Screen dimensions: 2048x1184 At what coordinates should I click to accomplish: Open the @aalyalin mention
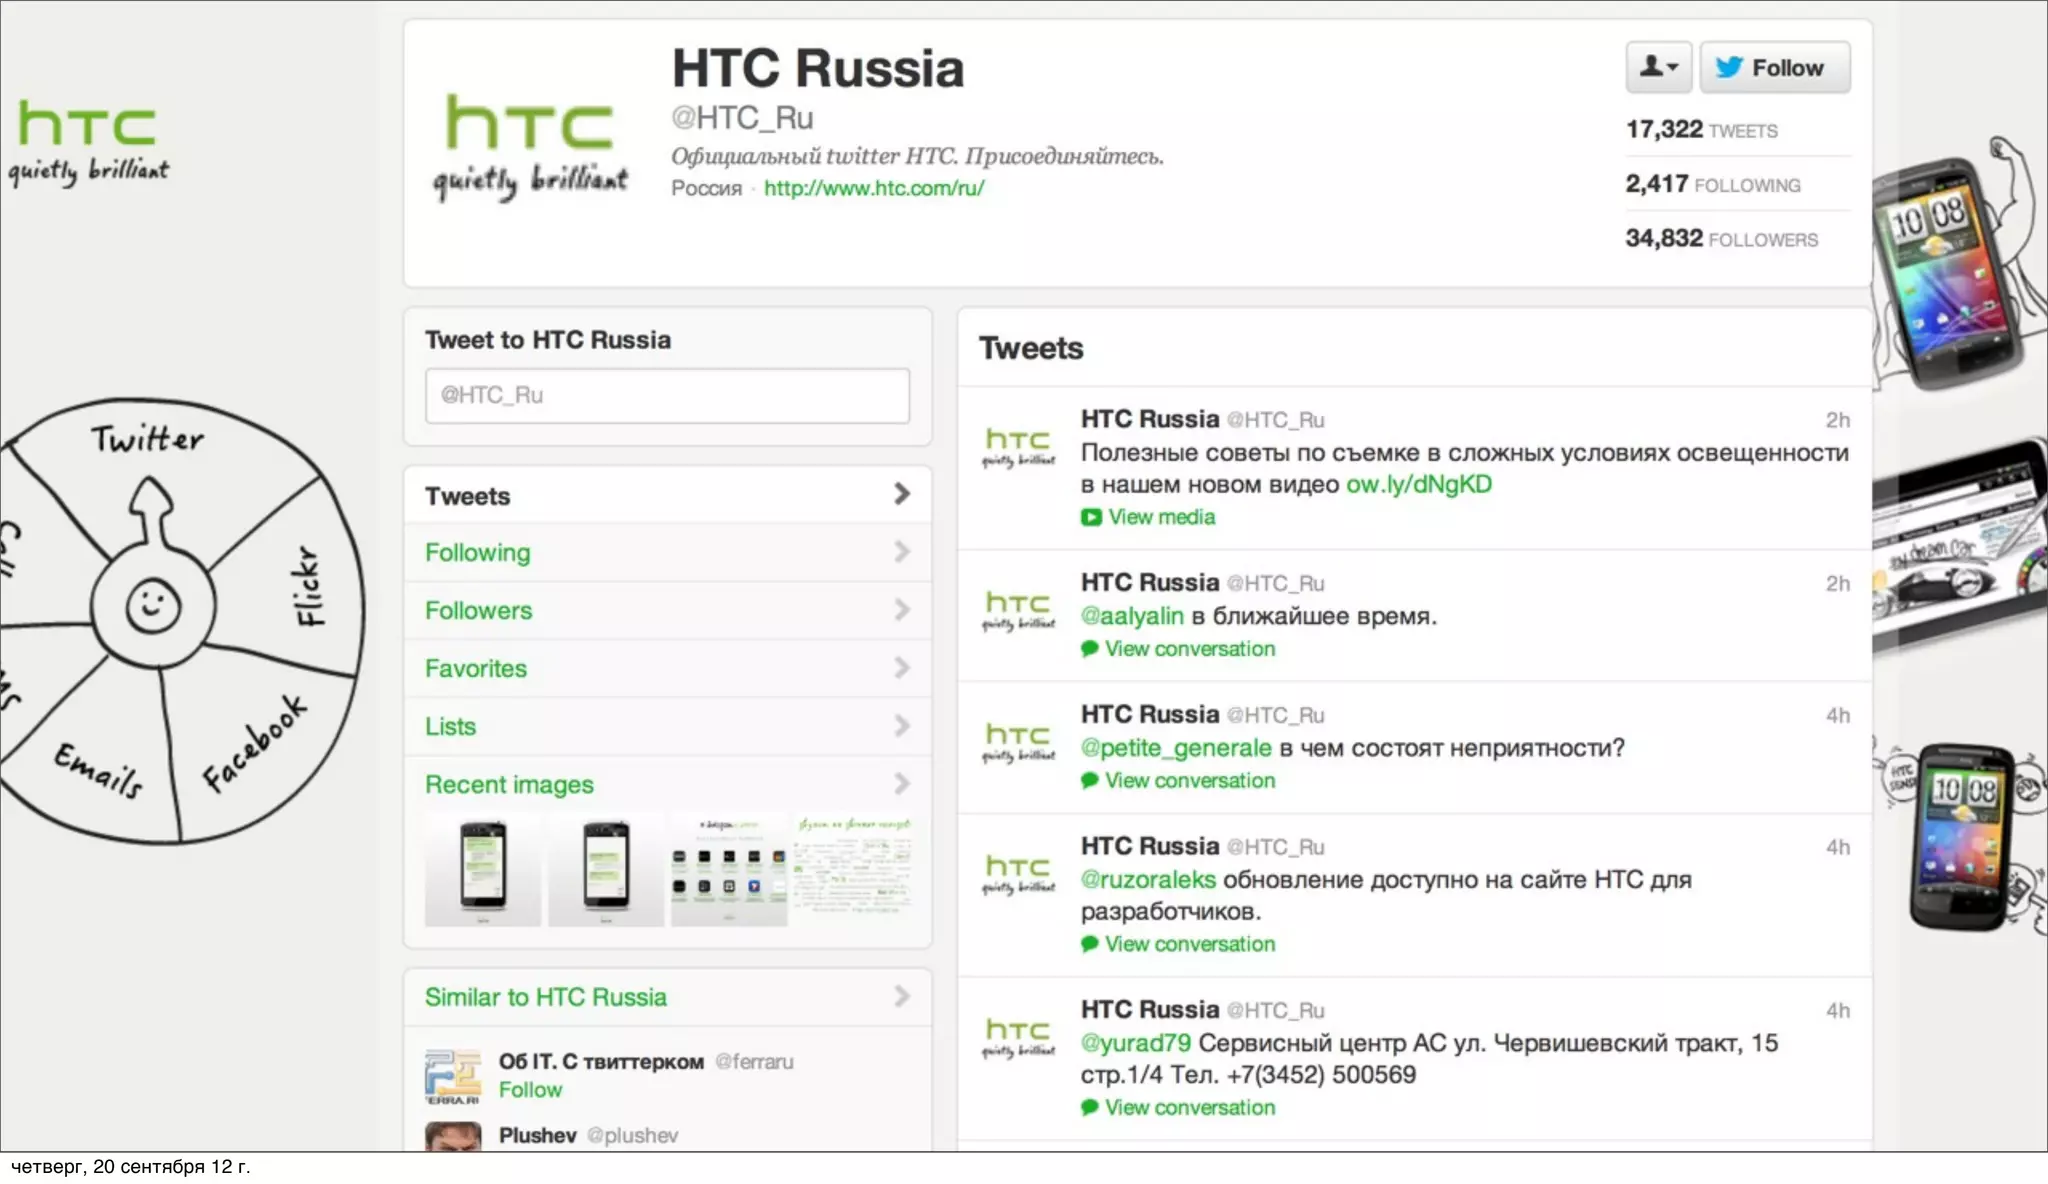(1132, 616)
